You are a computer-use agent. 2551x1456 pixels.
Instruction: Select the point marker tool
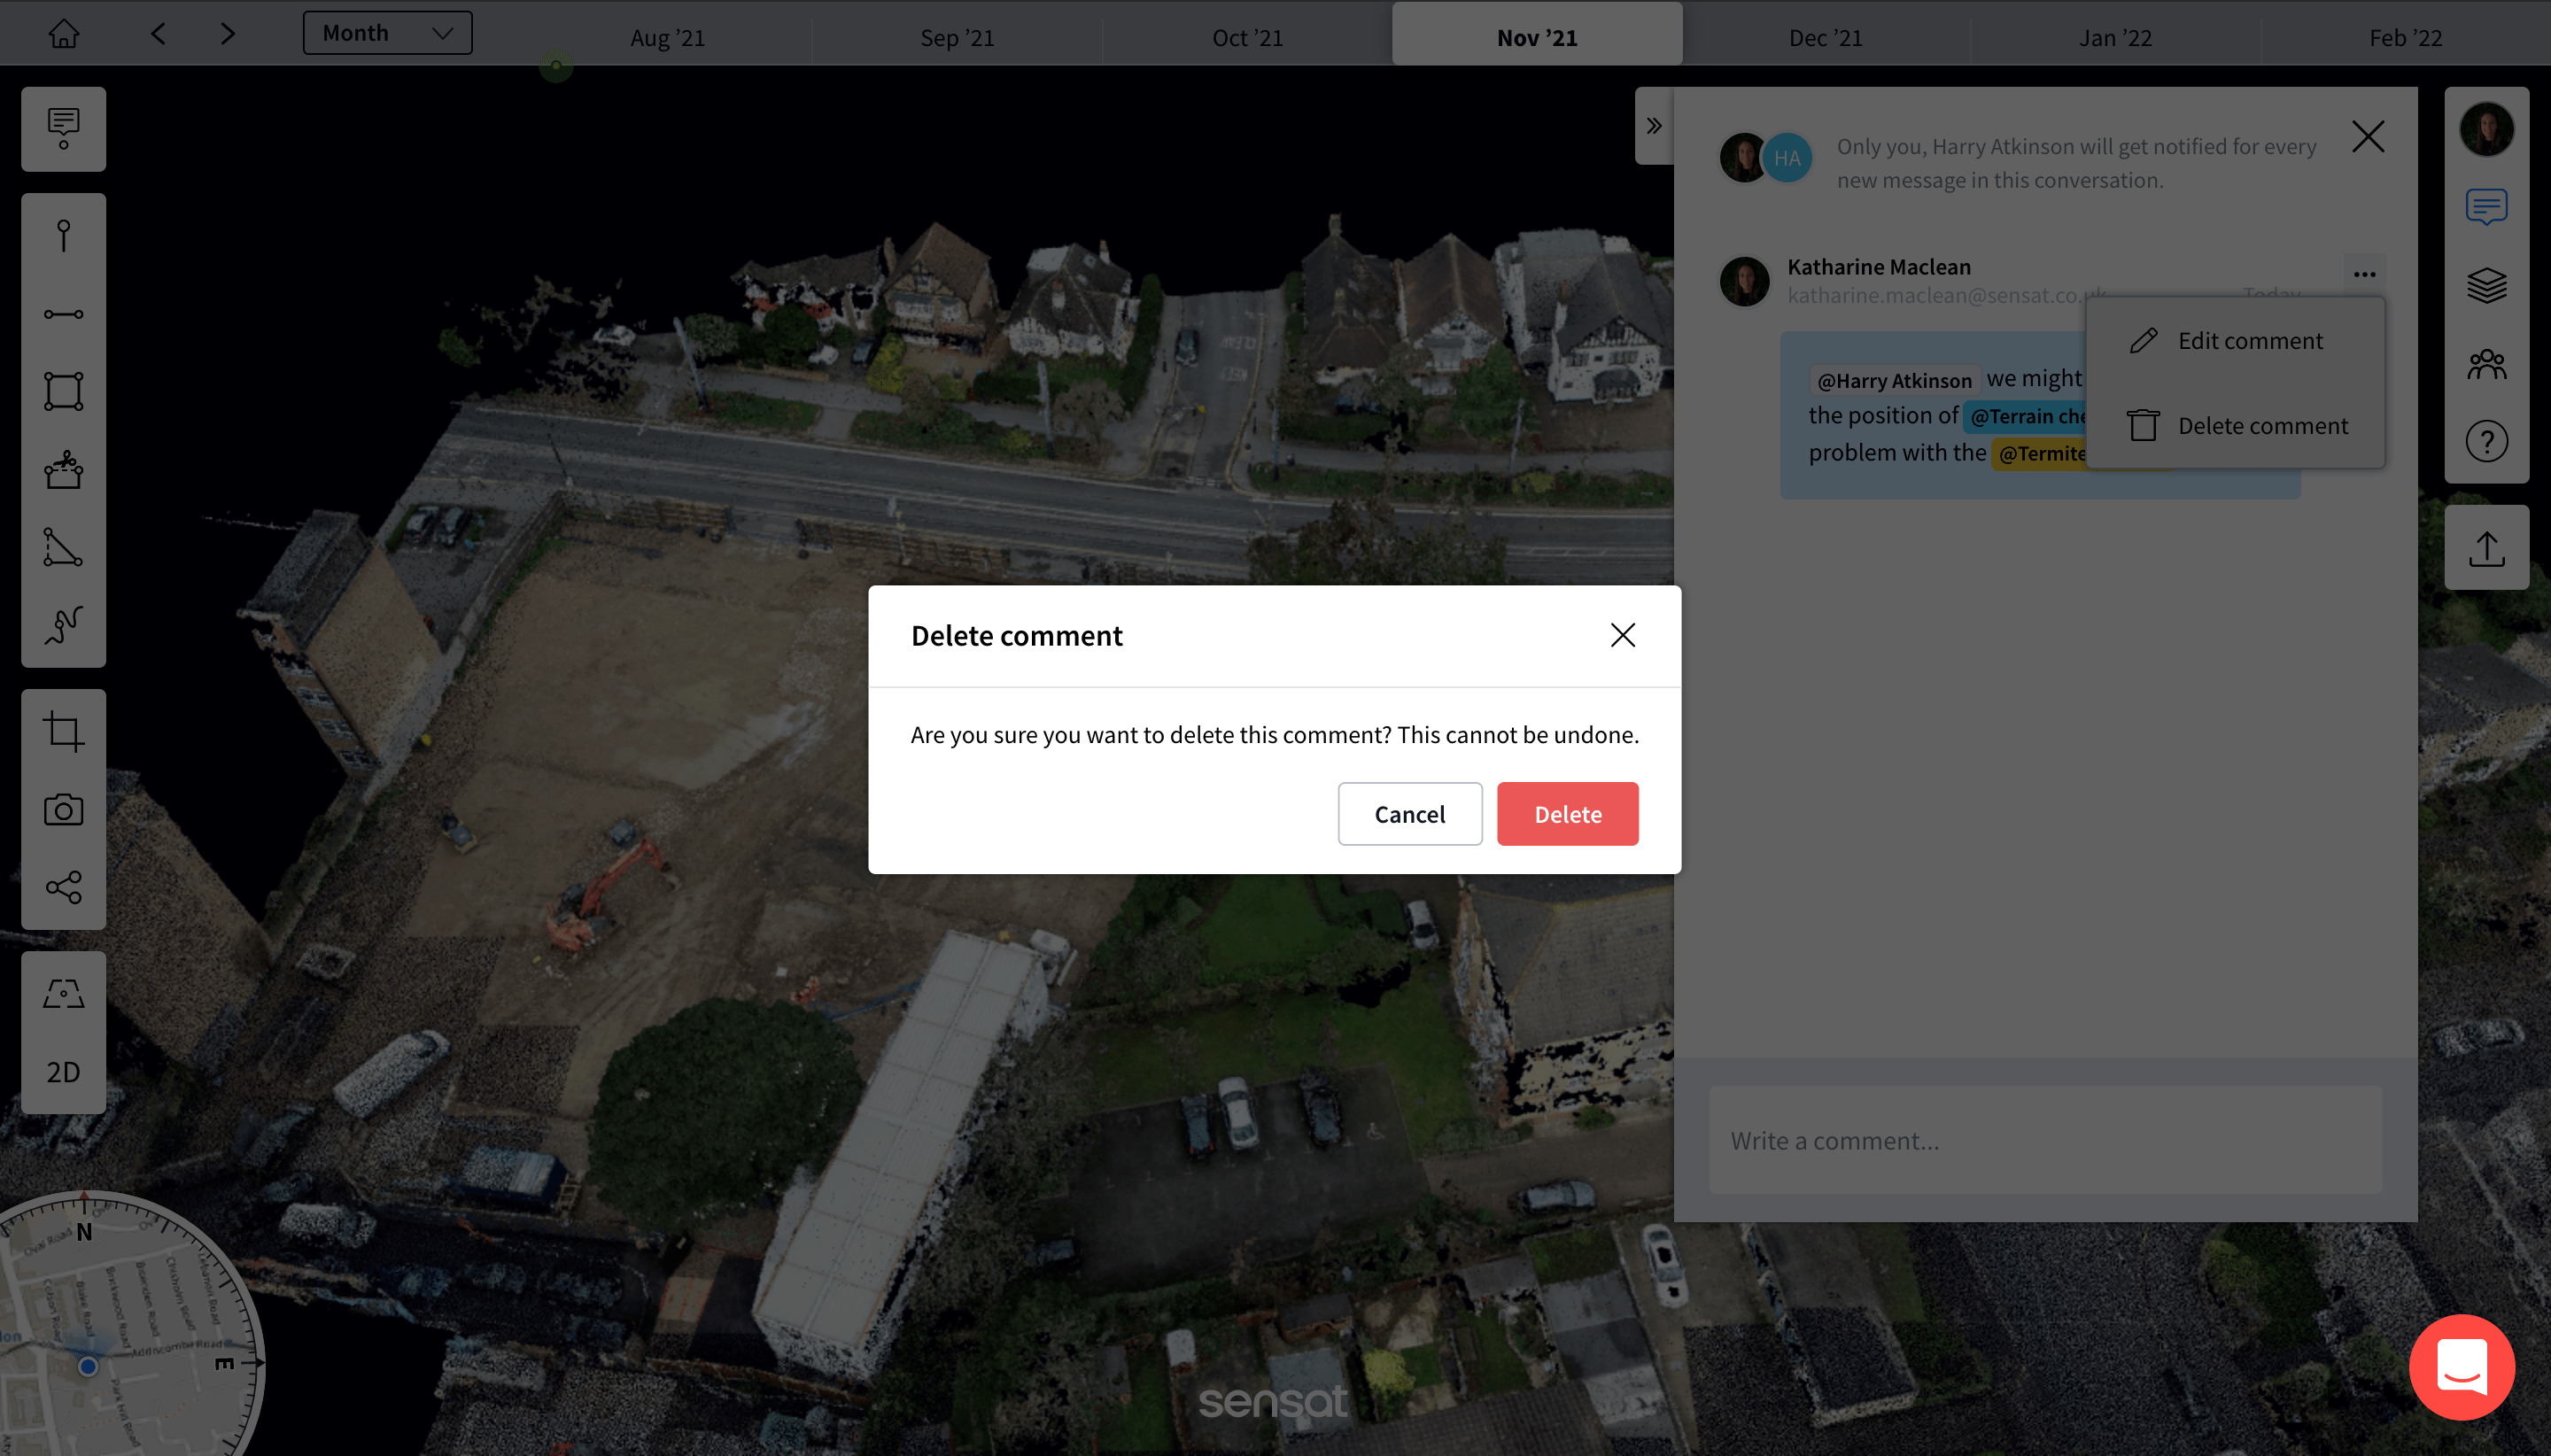[x=63, y=236]
